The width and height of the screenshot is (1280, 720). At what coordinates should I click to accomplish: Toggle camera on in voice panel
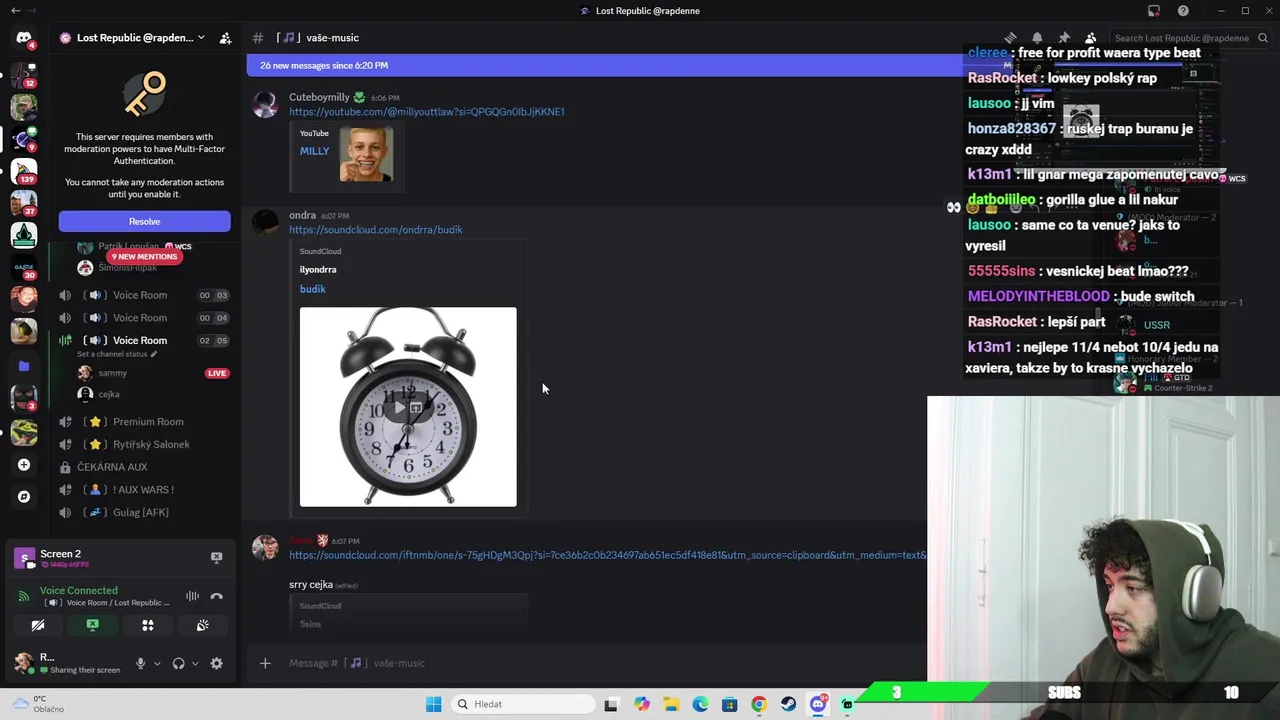[38, 625]
